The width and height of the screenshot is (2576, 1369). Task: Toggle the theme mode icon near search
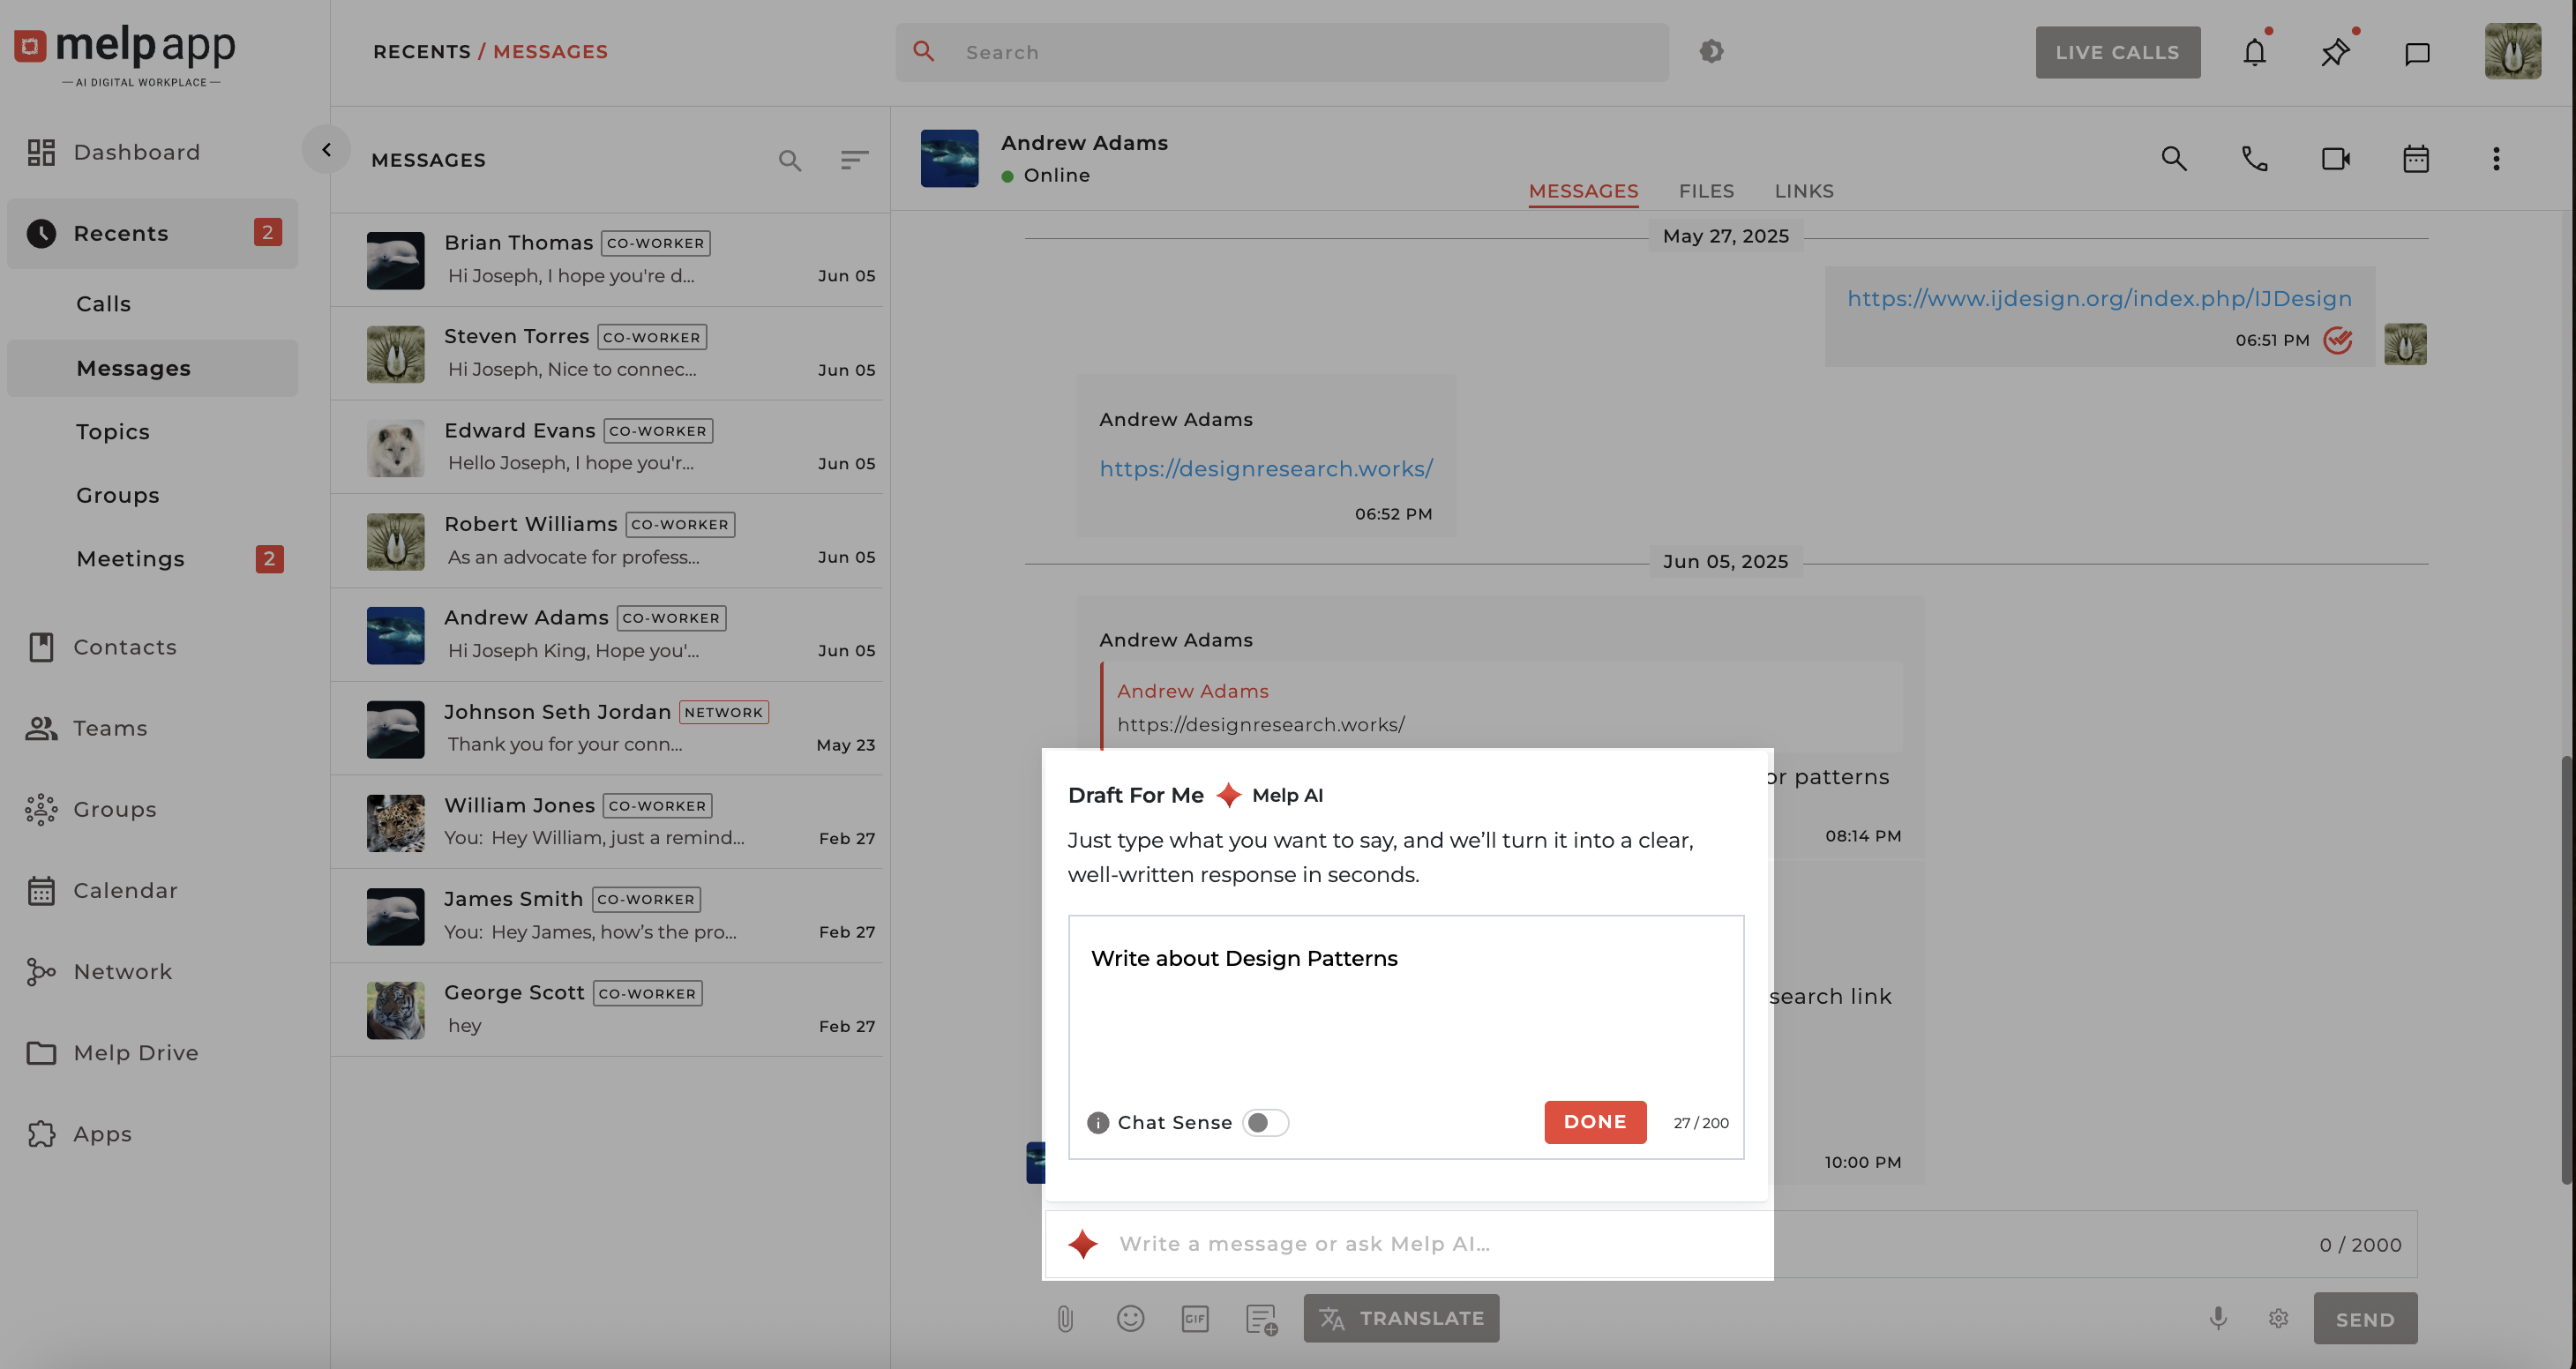1711,52
